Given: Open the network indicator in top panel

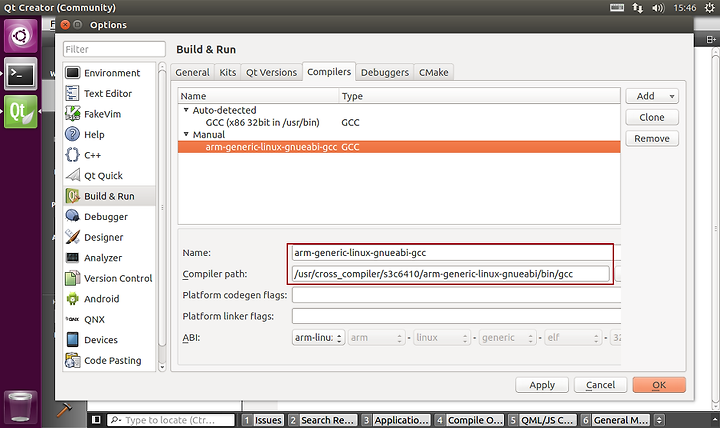Looking at the screenshot, I should pos(637,7).
